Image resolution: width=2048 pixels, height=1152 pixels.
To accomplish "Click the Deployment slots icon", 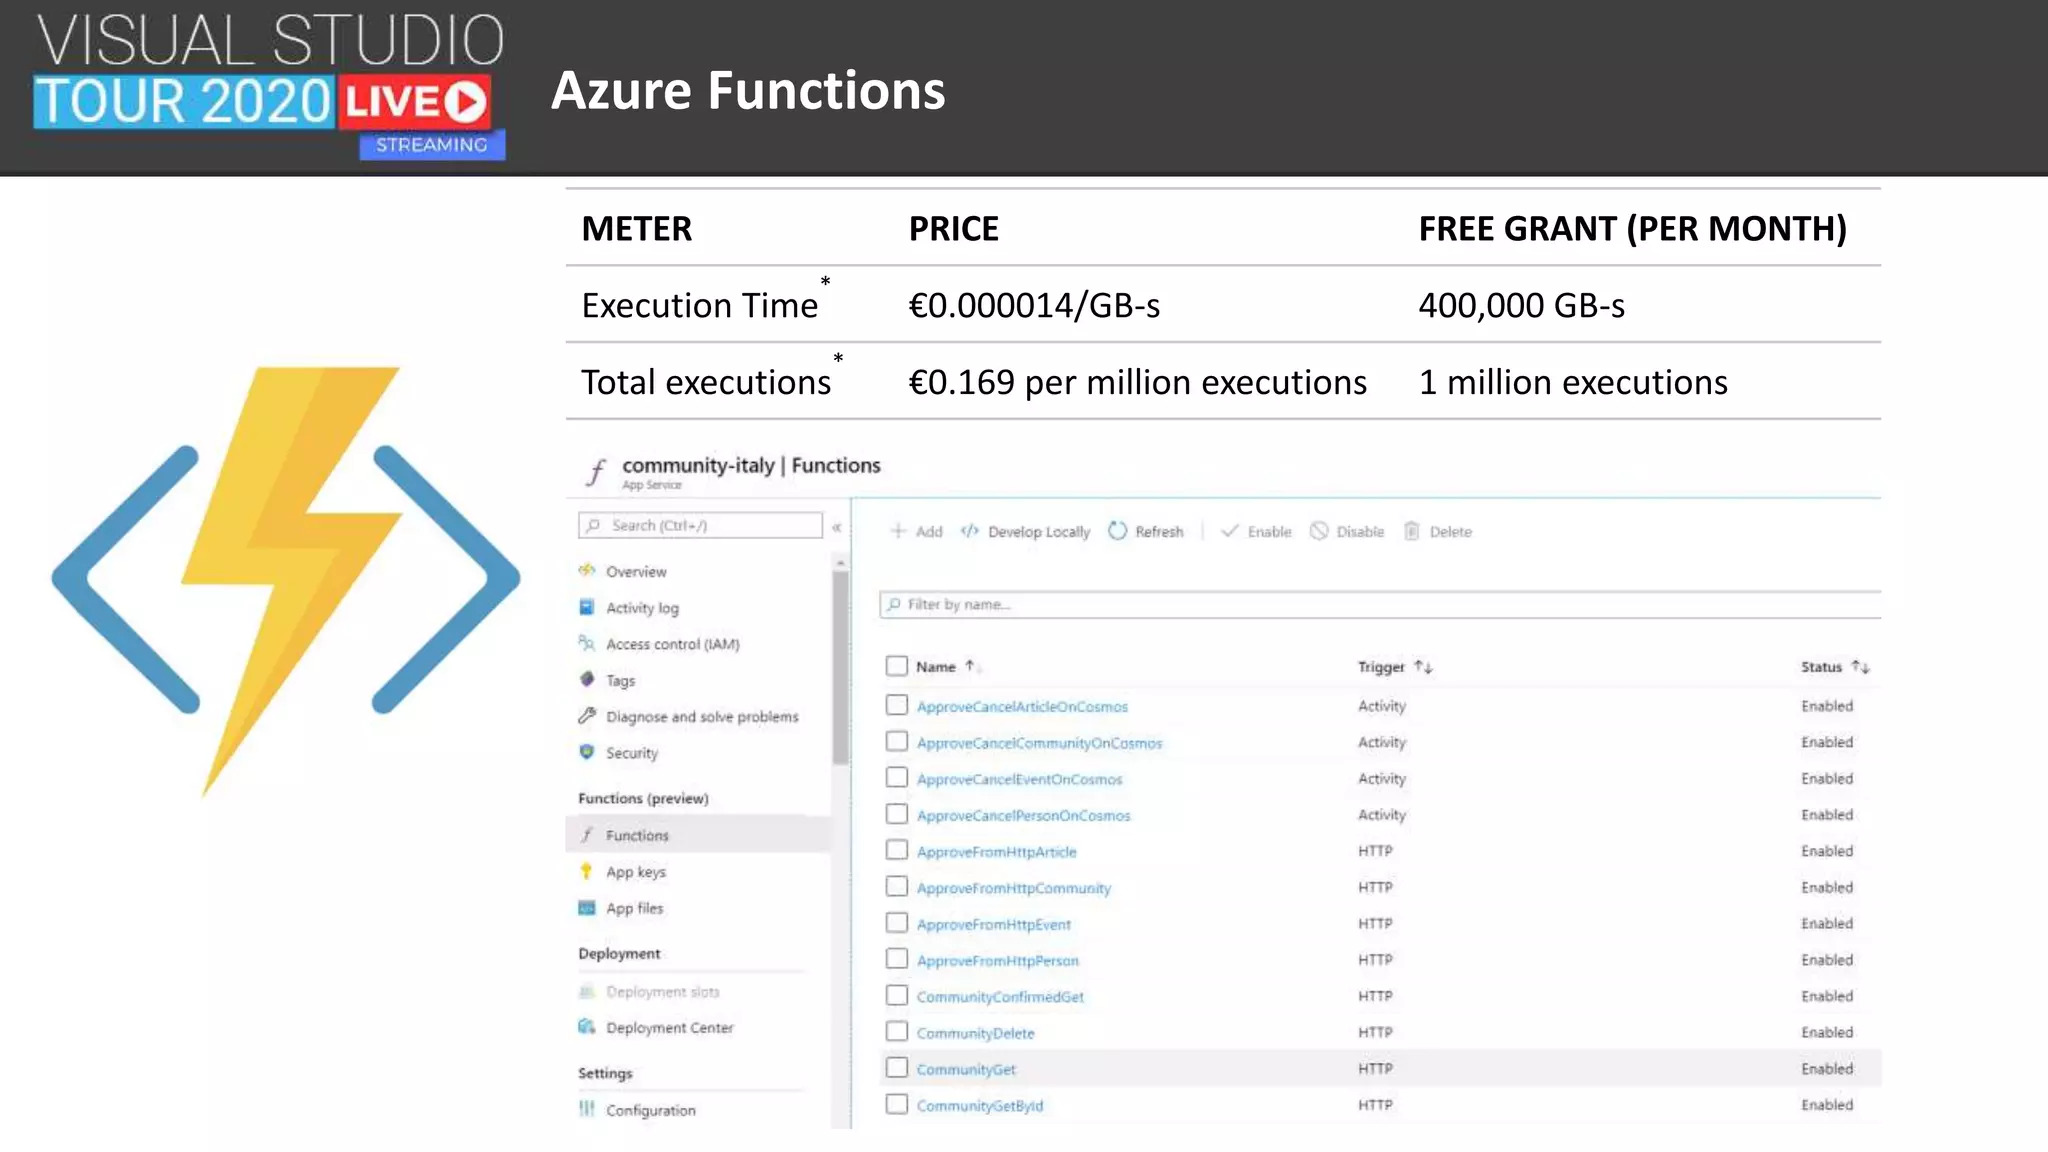I will click(x=587, y=991).
